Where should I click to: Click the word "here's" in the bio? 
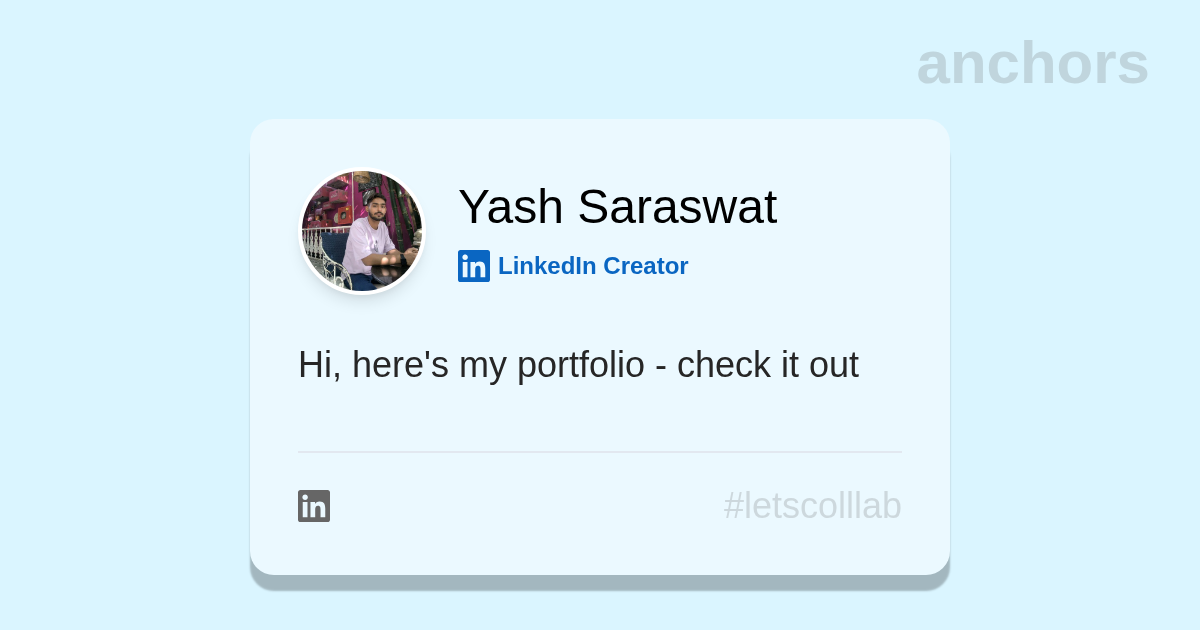click(400, 365)
